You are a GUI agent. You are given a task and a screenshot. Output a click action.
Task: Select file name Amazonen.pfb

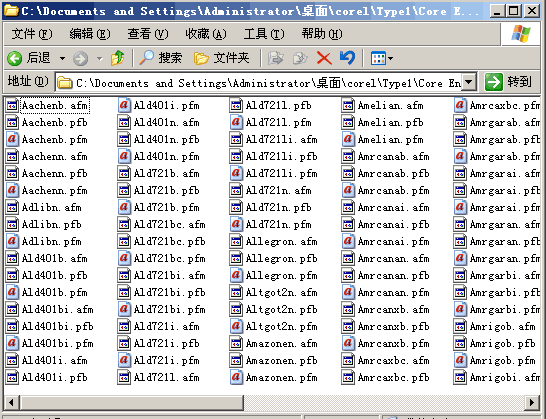[x=281, y=361]
